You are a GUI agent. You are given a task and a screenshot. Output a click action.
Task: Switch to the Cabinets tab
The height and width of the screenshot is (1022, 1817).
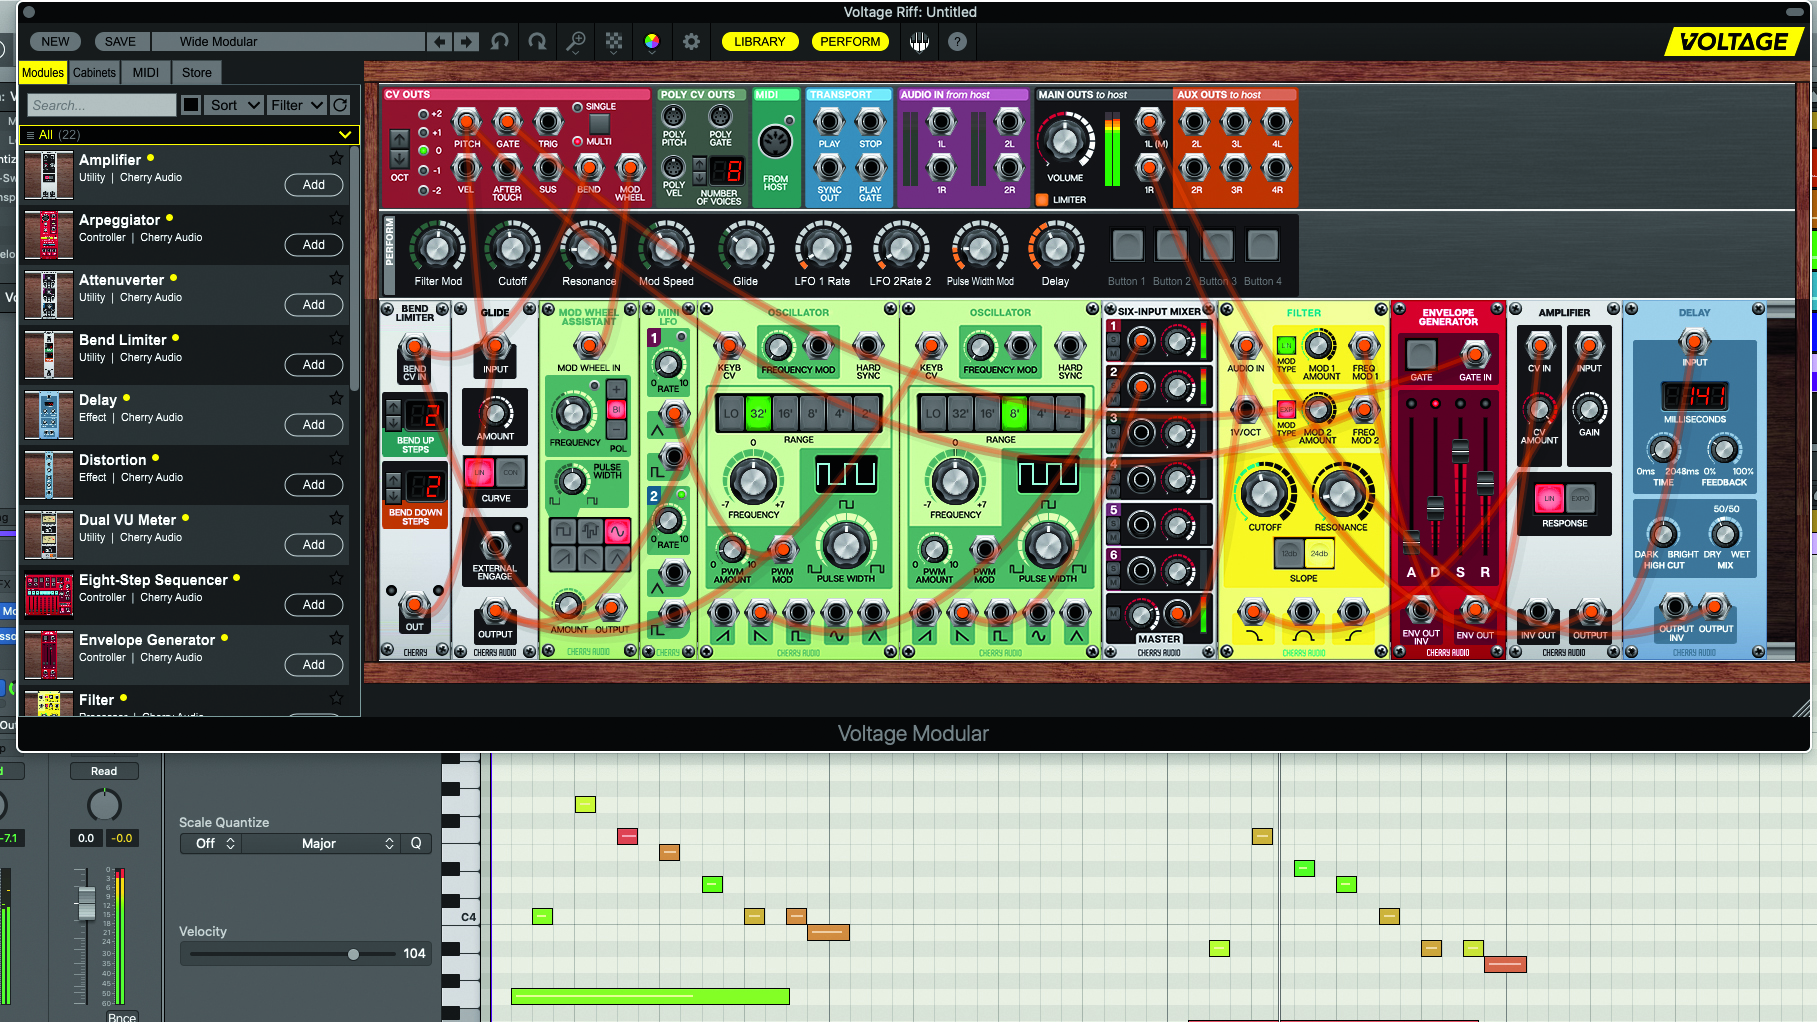94,72
